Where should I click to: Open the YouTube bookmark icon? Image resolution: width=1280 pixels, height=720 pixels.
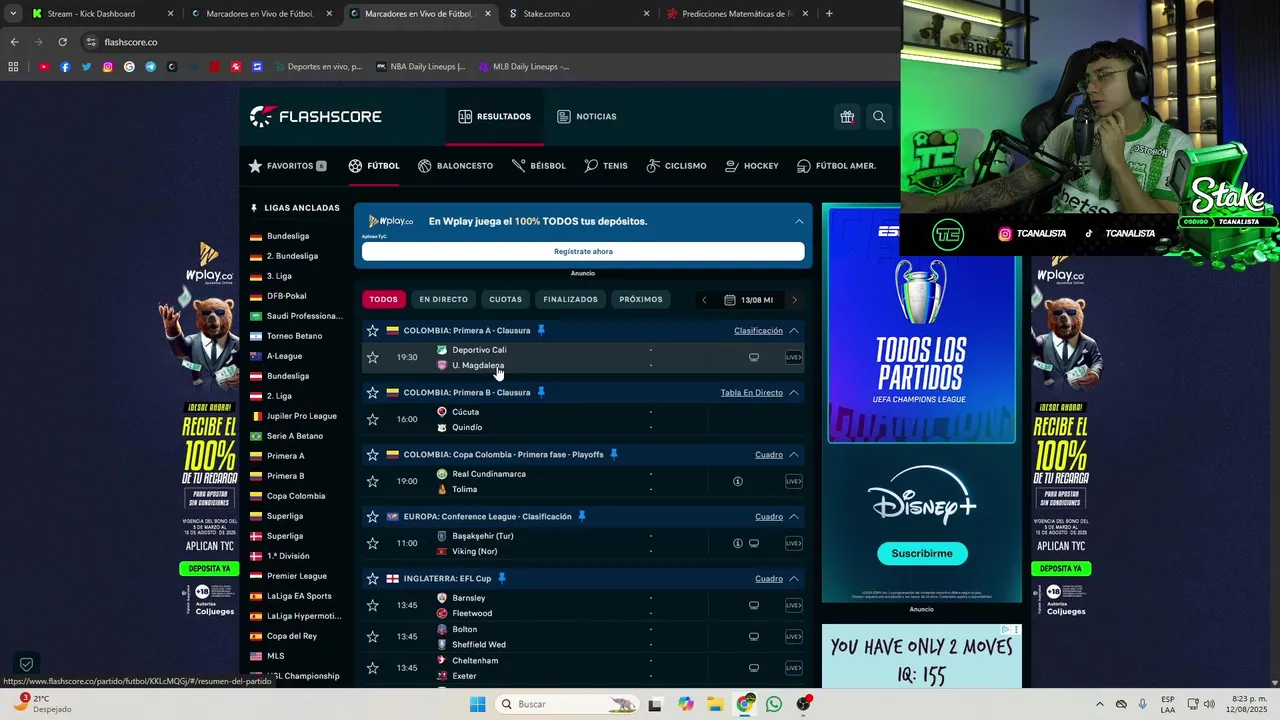pos(44,67)
